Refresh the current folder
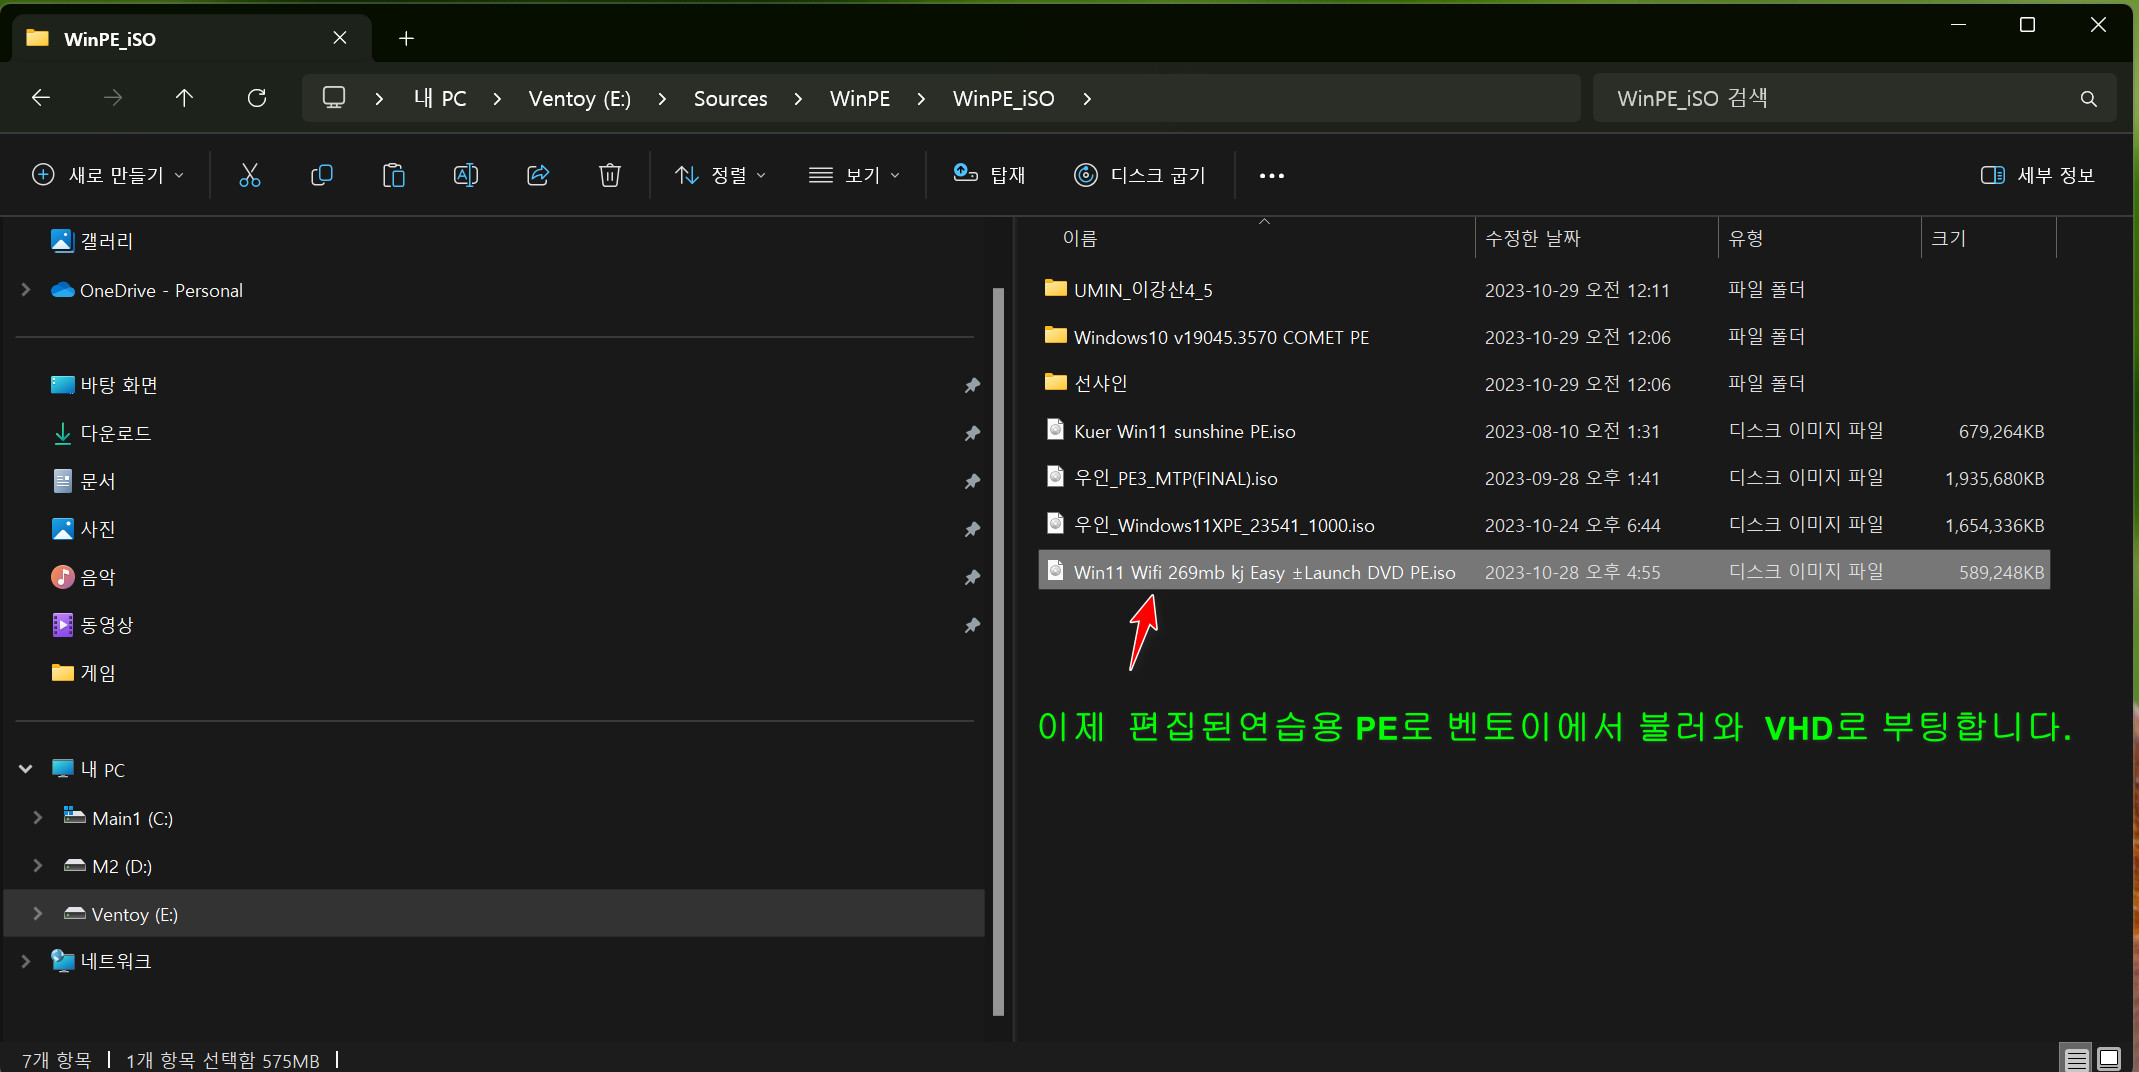The width and height of the screenshot is (2139, 1072). click(x=257, y=98)
